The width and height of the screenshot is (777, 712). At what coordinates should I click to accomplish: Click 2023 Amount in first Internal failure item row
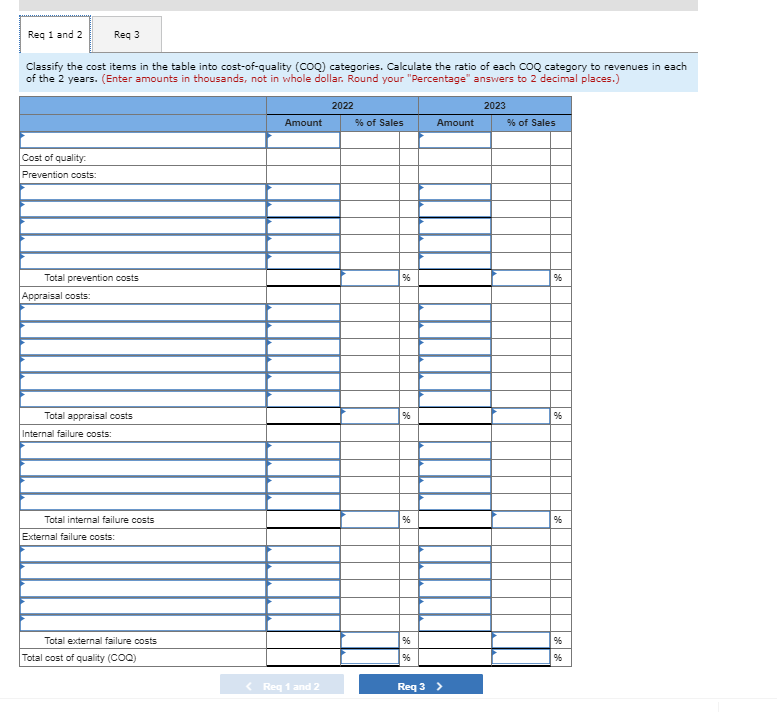coord(455,450)
